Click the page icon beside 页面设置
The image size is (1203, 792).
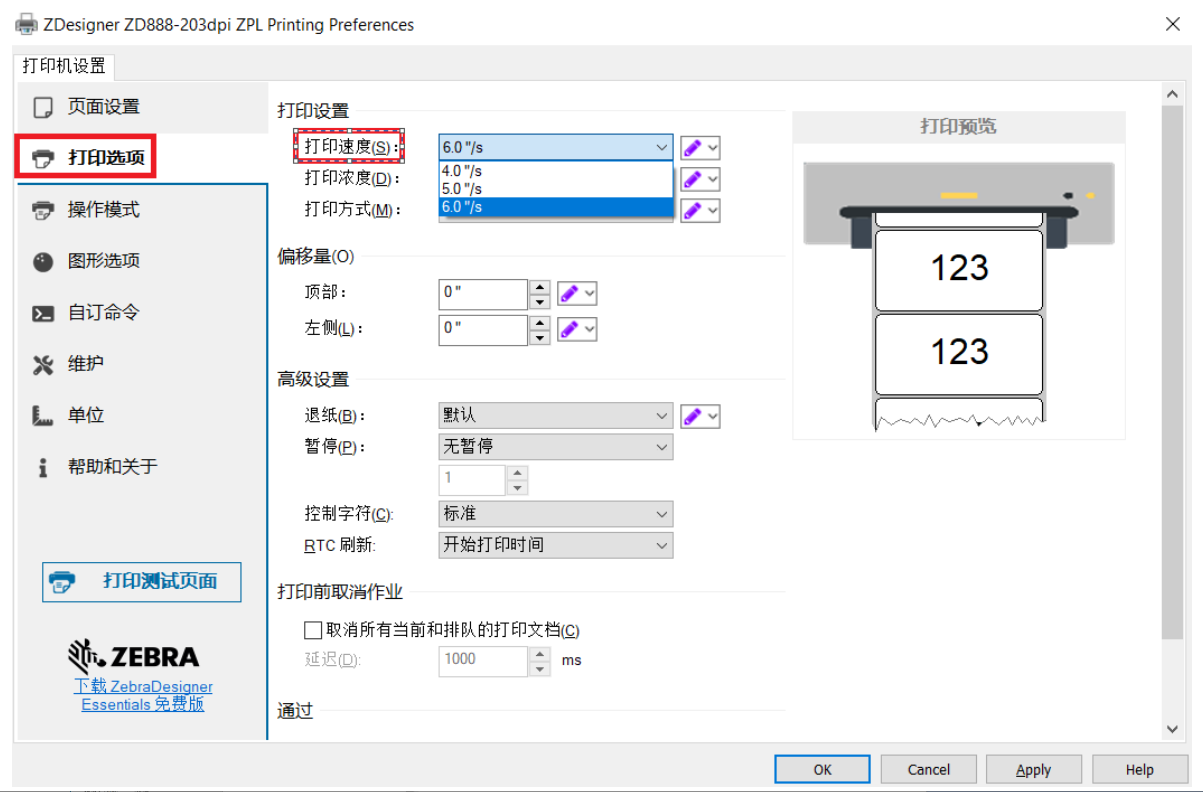(43, 107)
